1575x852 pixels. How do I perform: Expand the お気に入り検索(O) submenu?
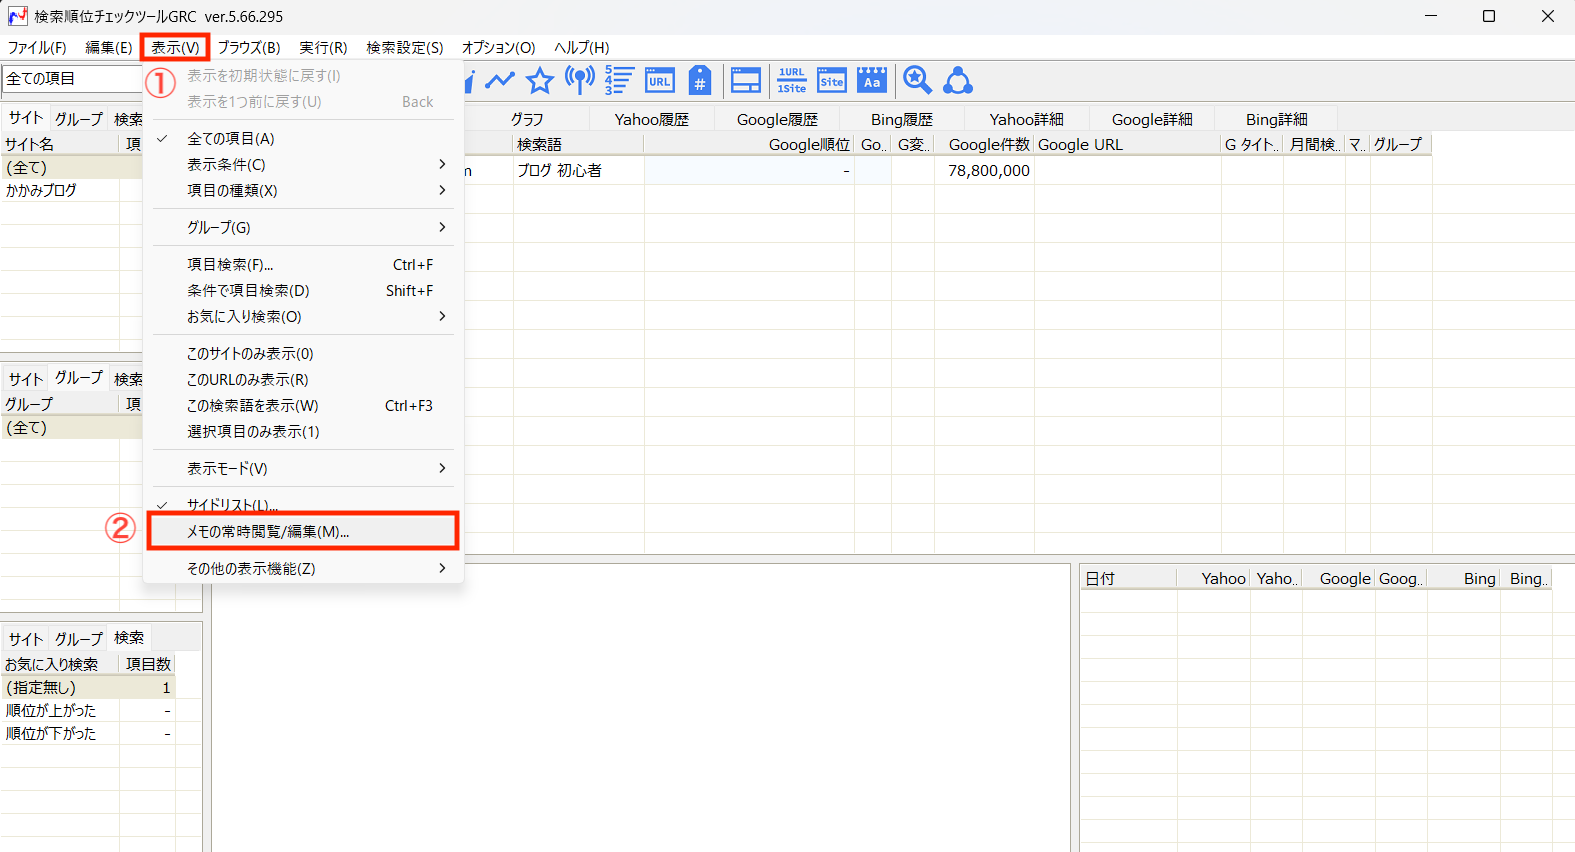(x=303, y=316)
